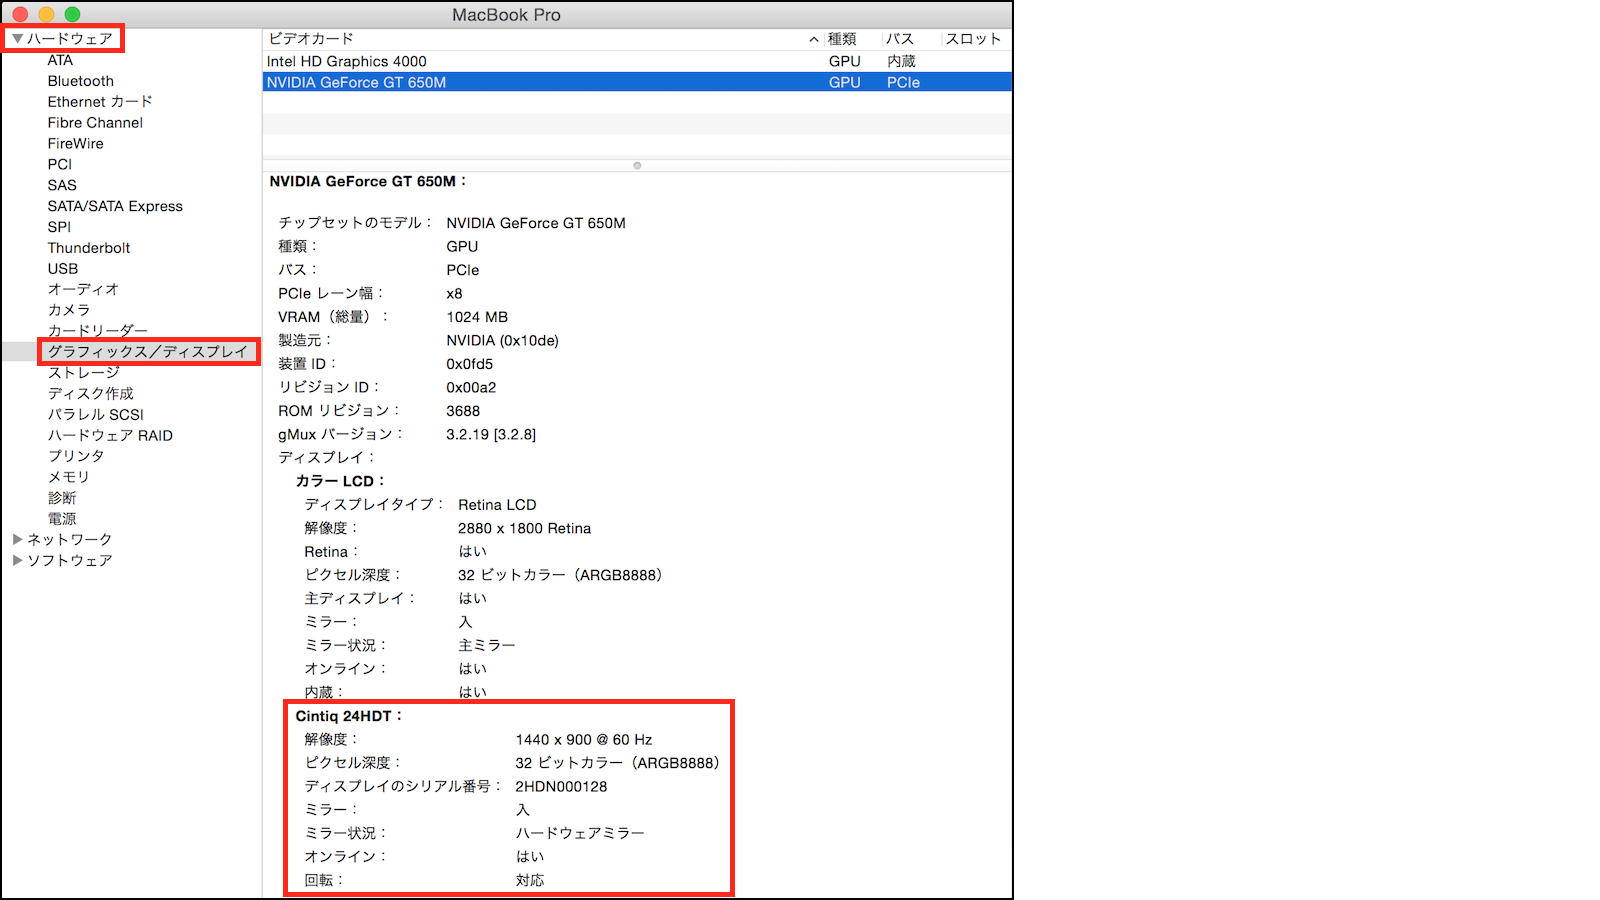
Task: Click the スロット column header
Action: pos(974,38)
